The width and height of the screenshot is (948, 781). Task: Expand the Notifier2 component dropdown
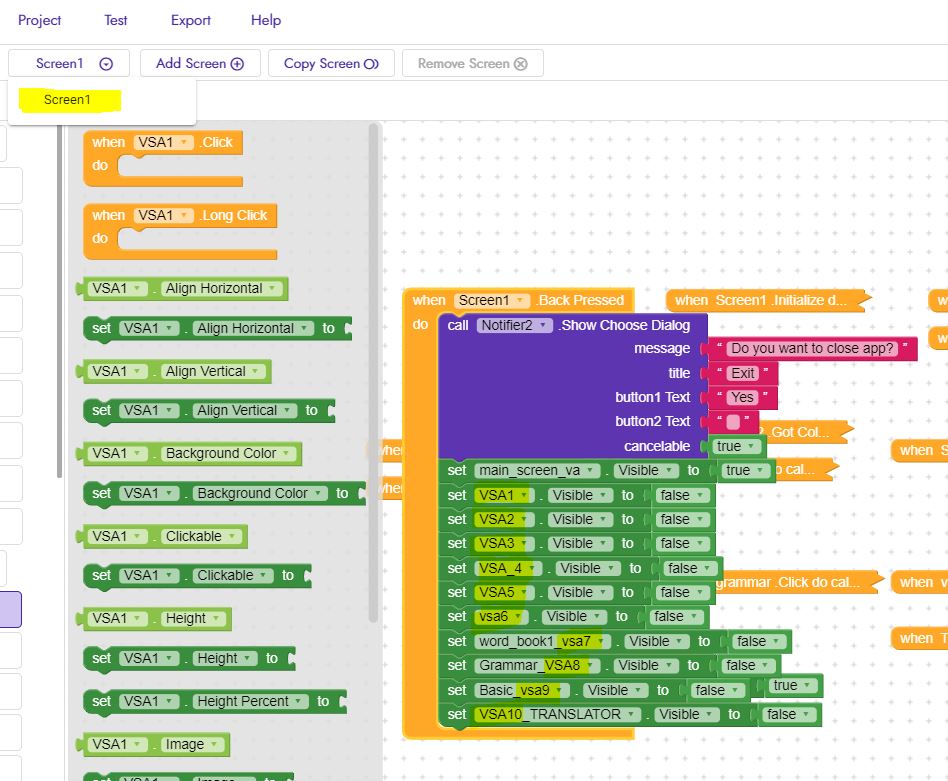(x=543, y=325)
